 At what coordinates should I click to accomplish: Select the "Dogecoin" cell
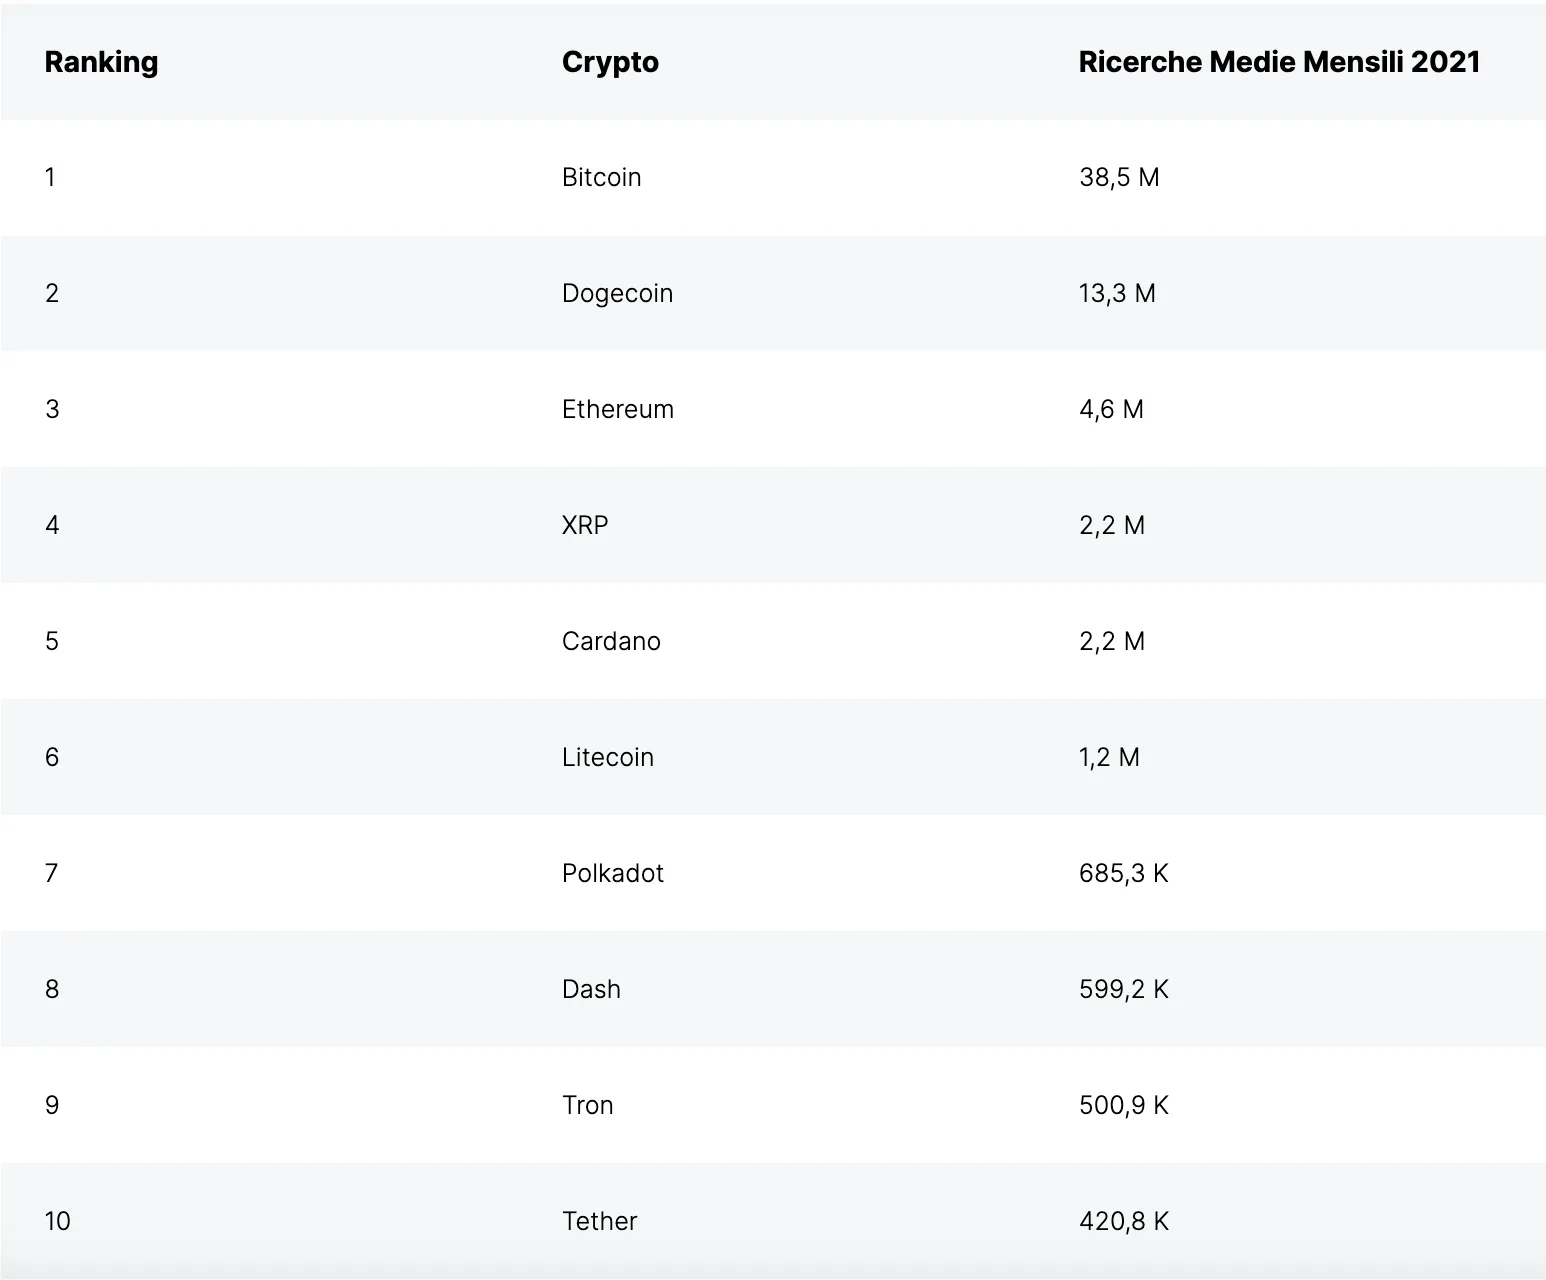[617, 293]
